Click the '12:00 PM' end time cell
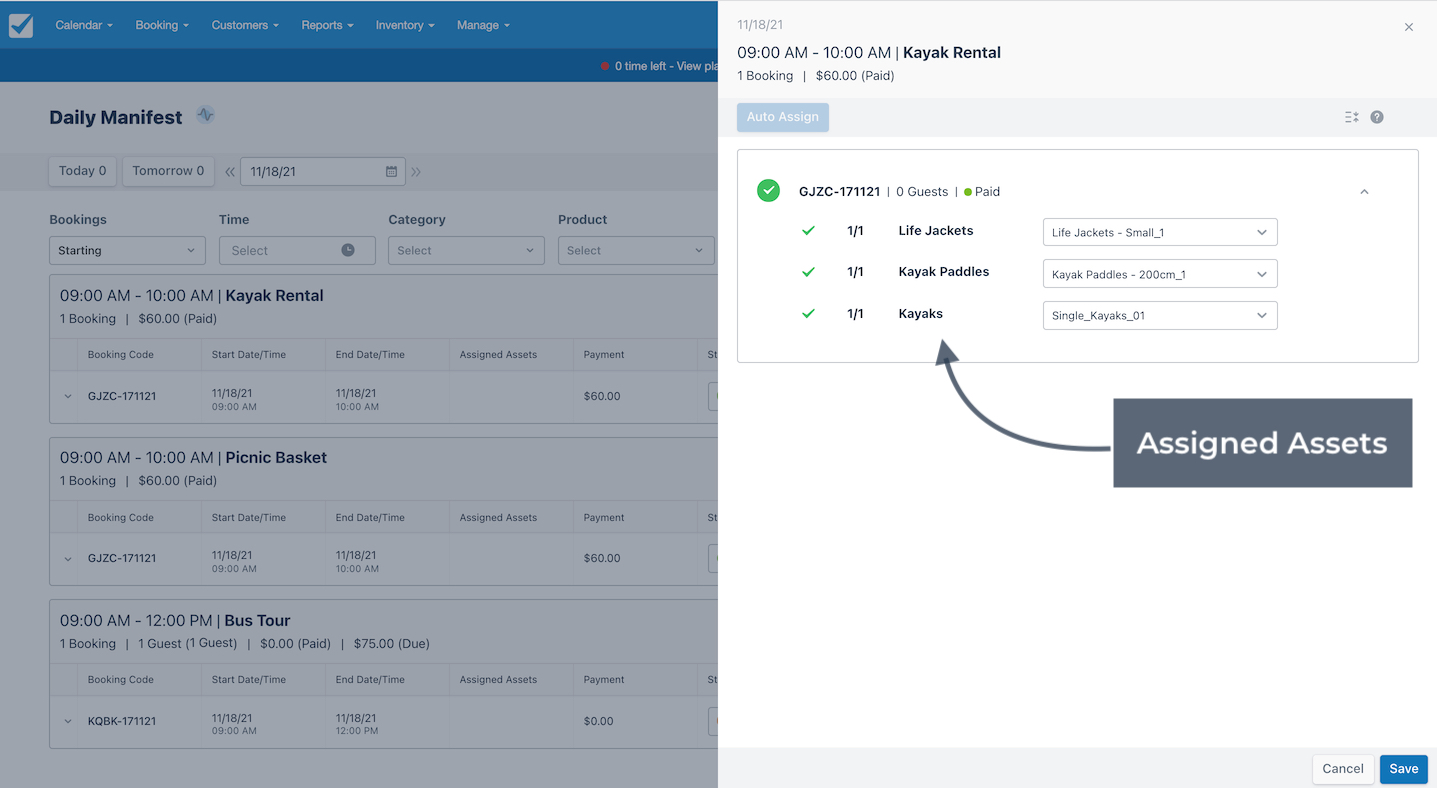Viewport: 1437px width, 788px height. (357, 731)
